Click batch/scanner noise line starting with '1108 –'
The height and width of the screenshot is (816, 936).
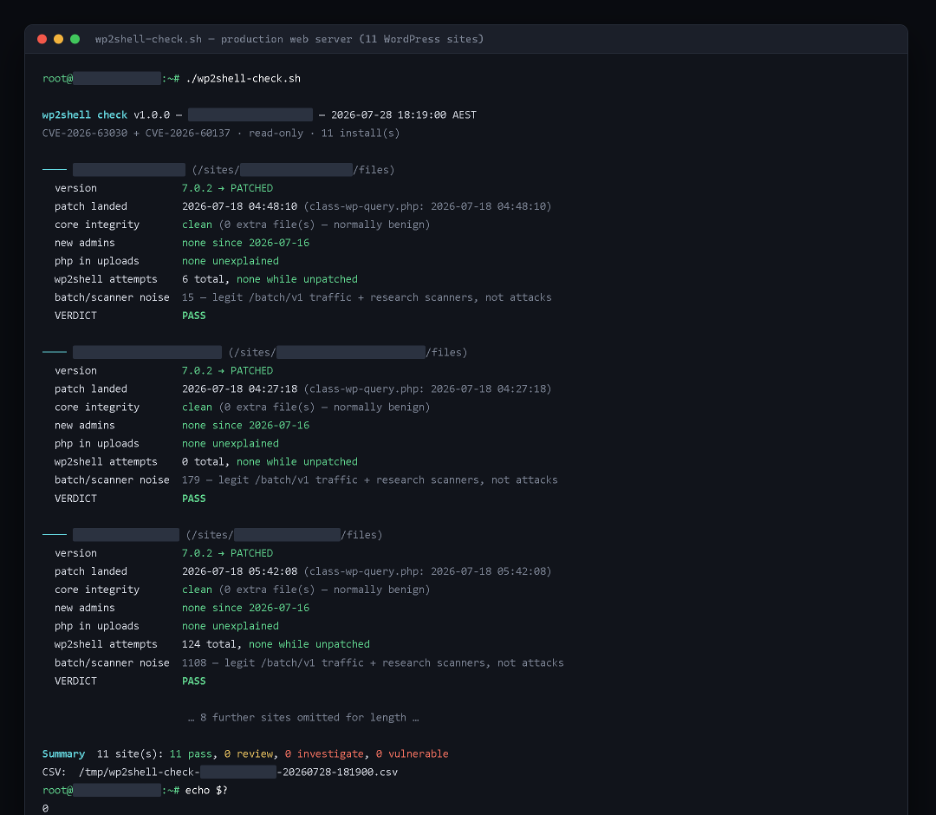coord(372,663)
